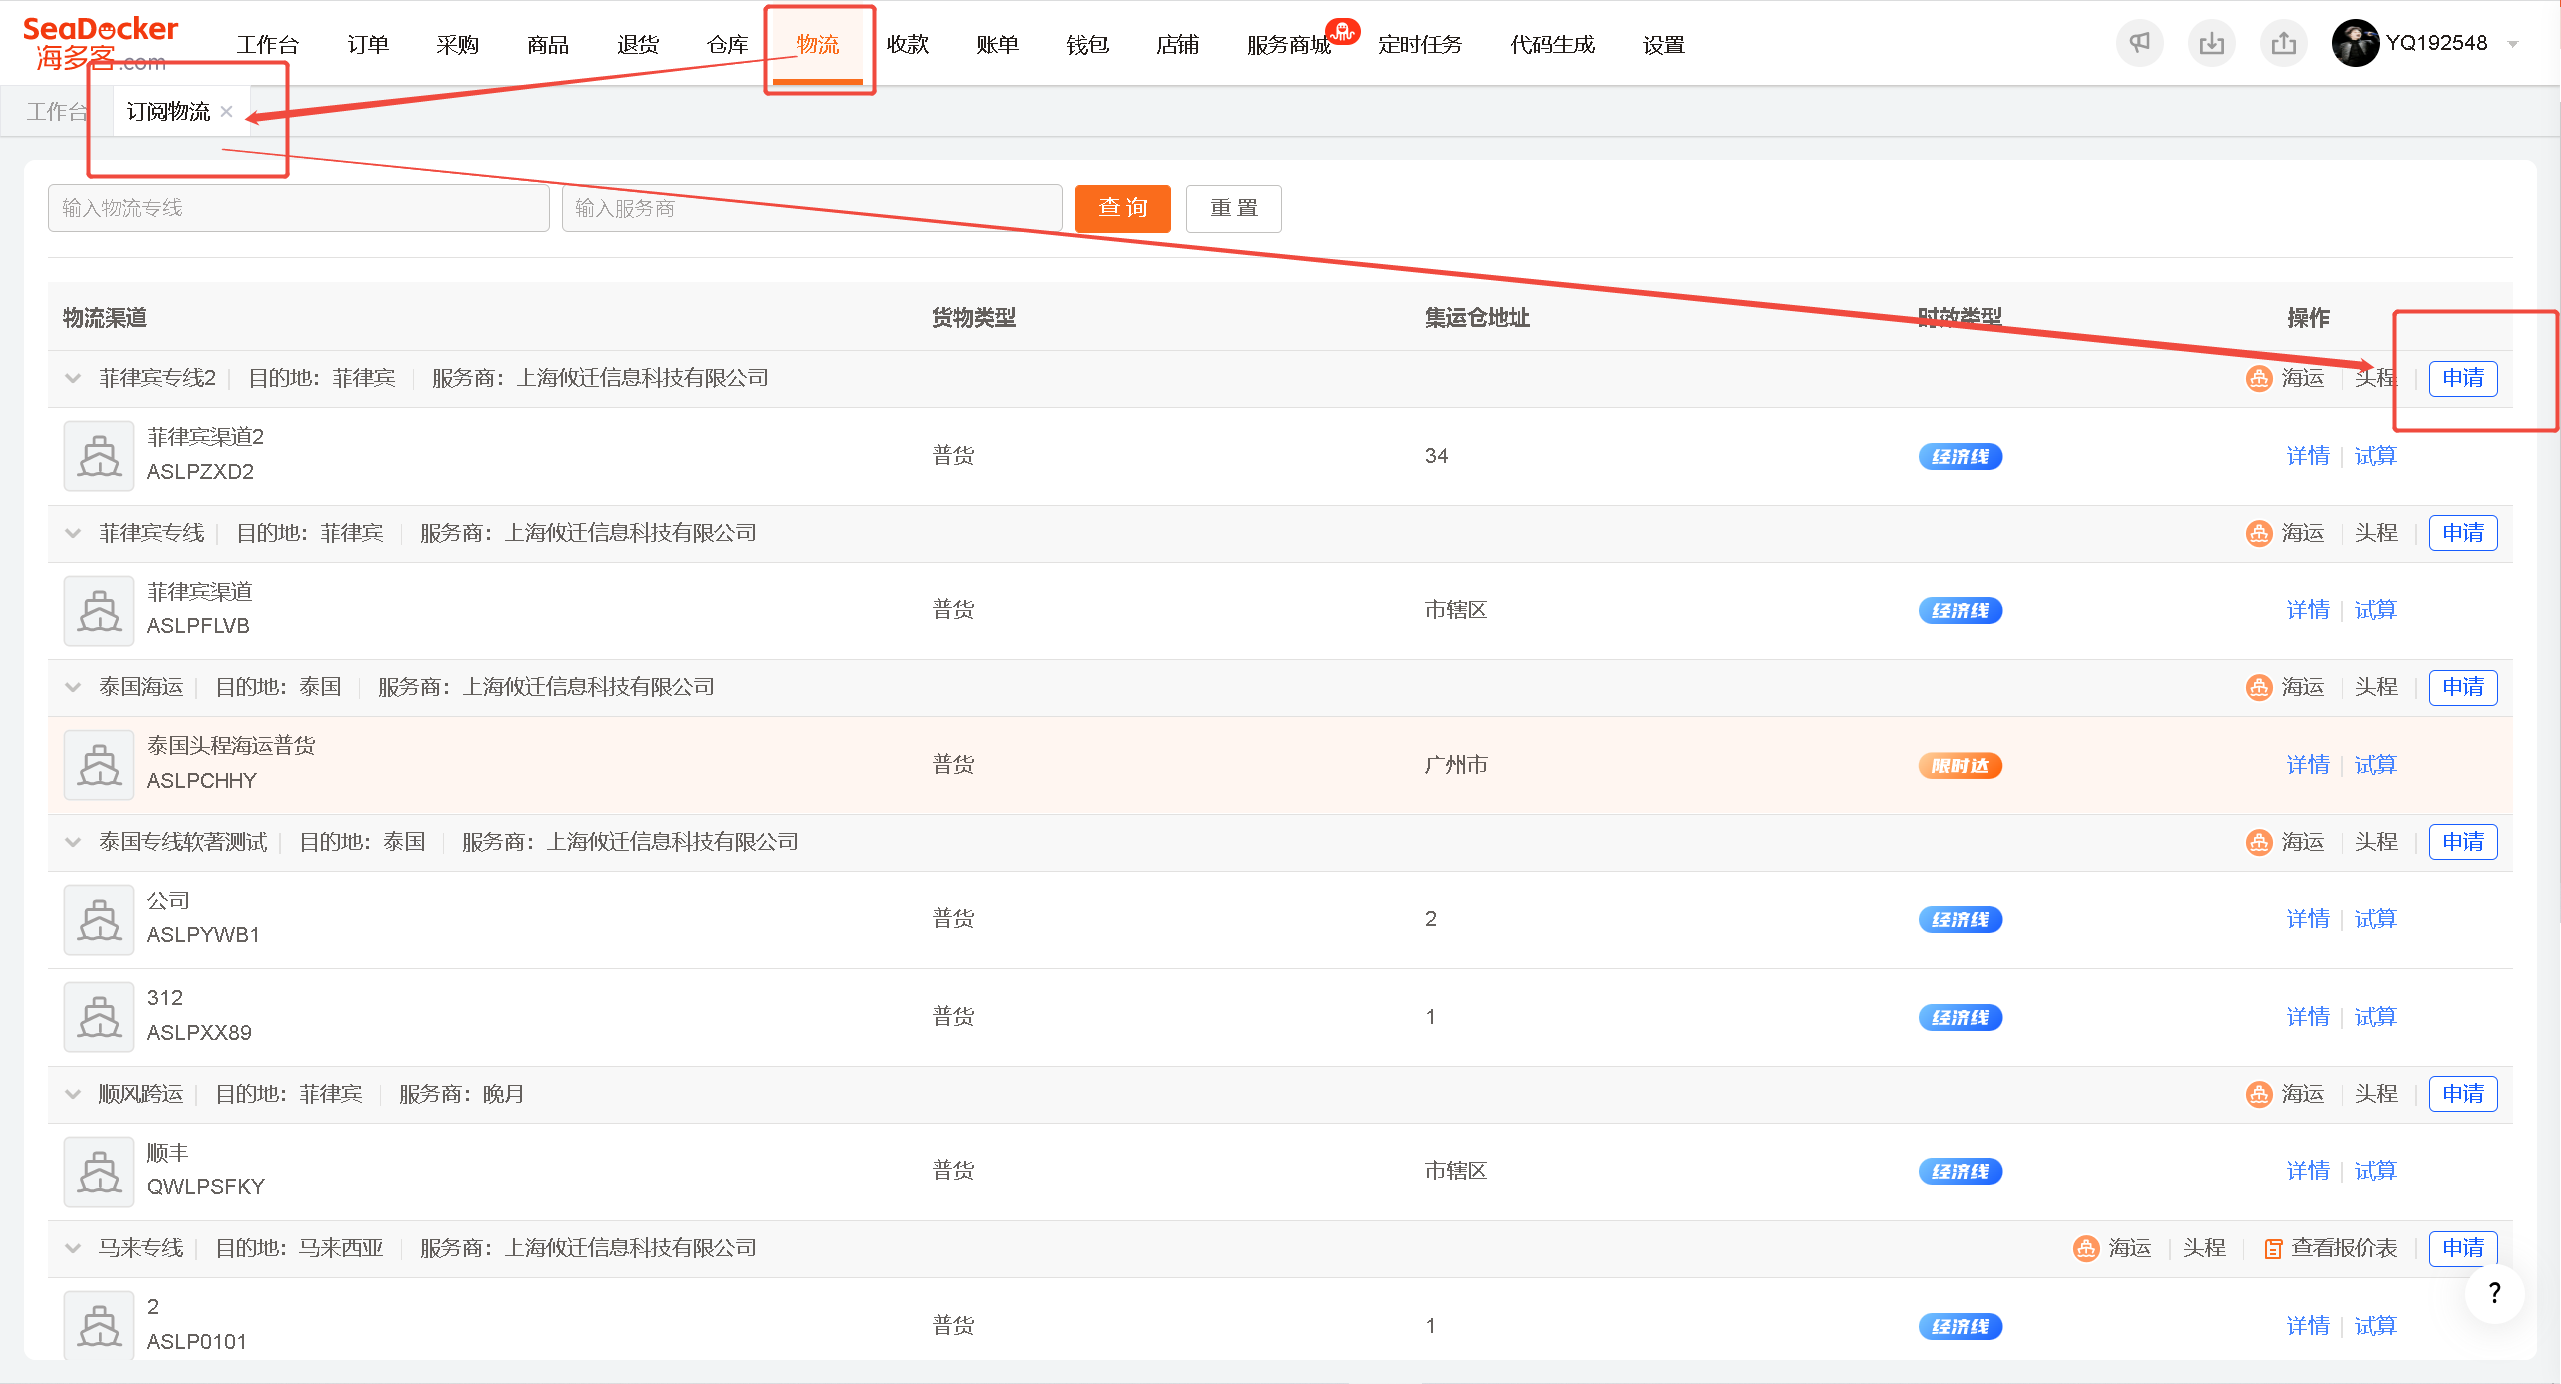Collapse the 泰国海运 group
This screenshot has width=2561, height=1384.
pyautogui.click(x=73, y=687)
